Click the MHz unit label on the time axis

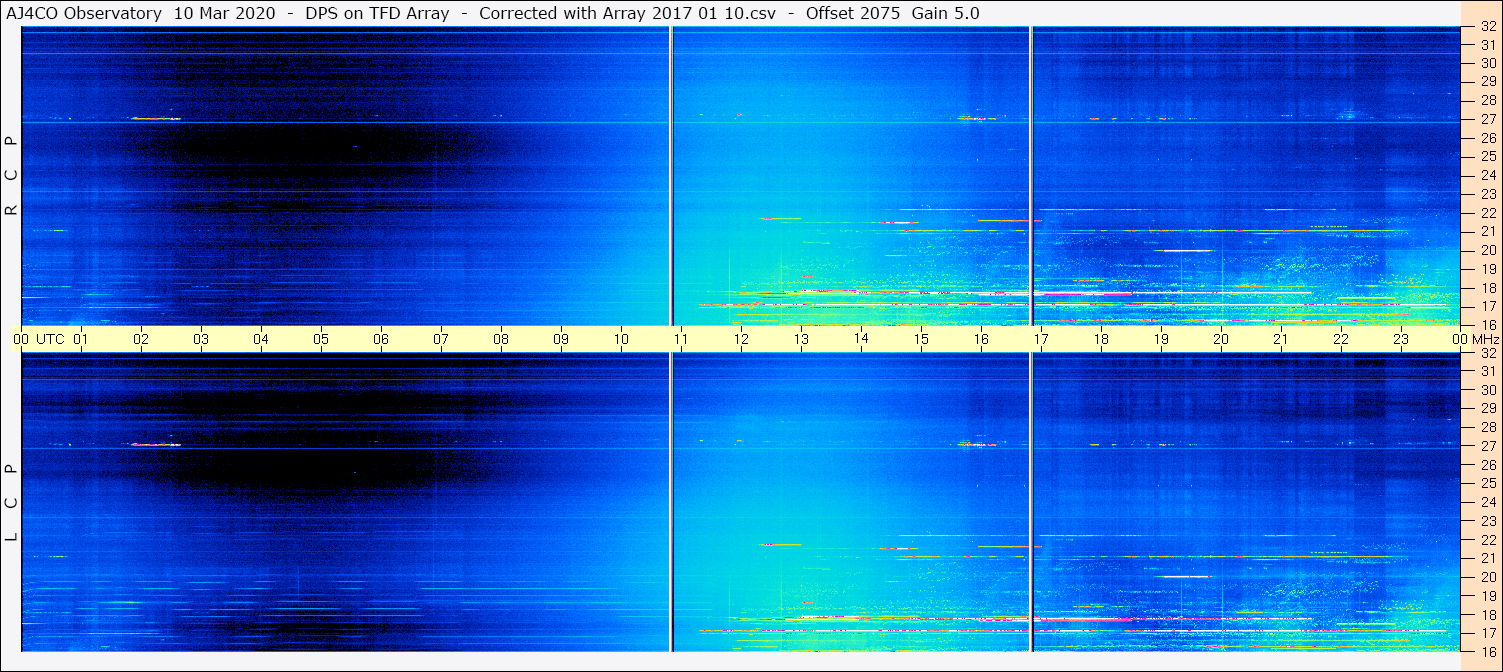pyautogui.click(x=1484, y=340)
